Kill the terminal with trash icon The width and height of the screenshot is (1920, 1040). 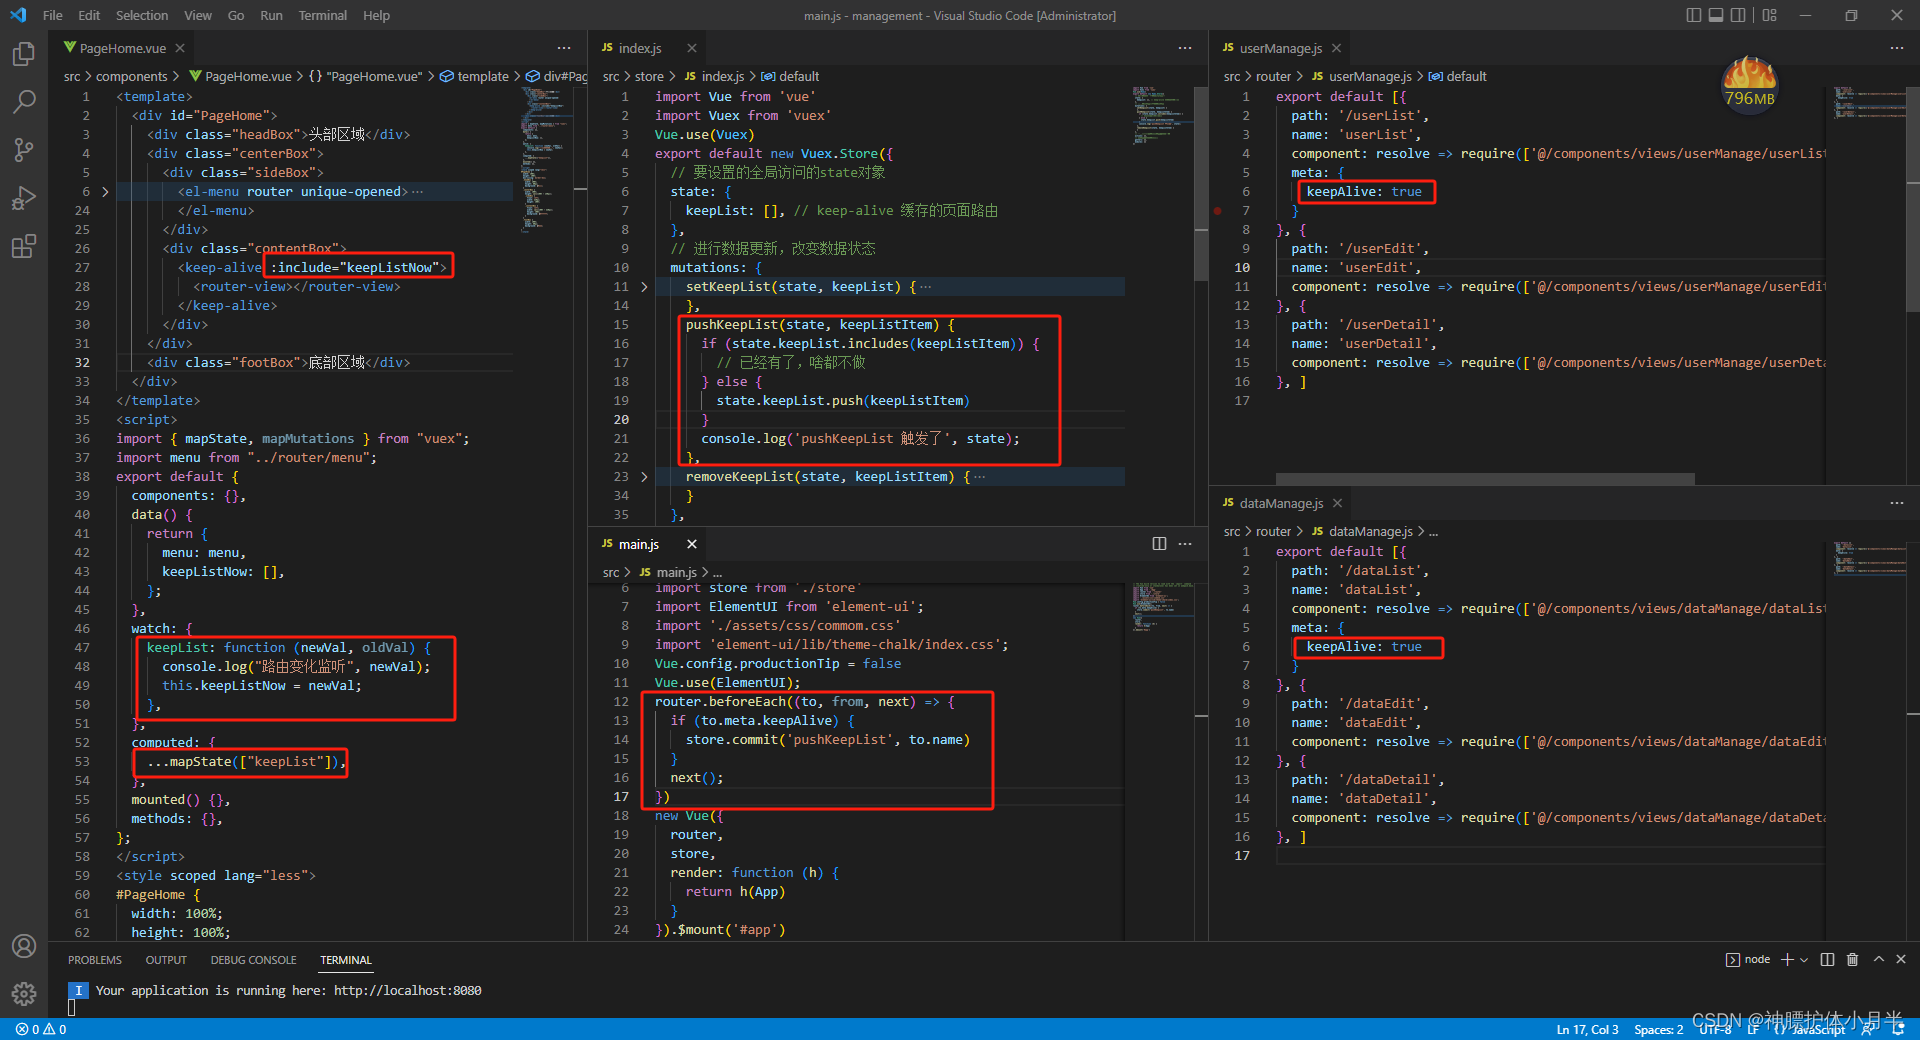(x=1852, y=959)
